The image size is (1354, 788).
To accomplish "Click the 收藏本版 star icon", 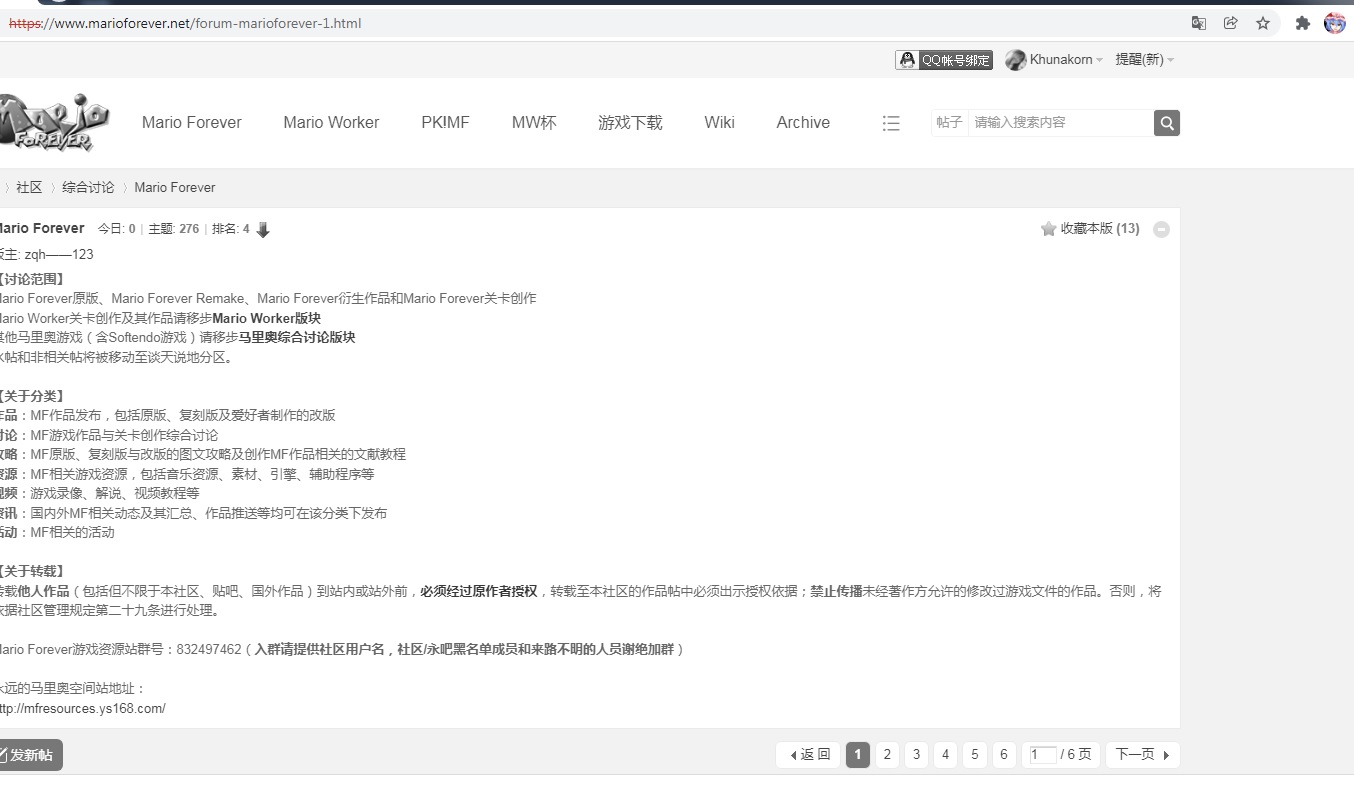I will tap(1049, 229).
